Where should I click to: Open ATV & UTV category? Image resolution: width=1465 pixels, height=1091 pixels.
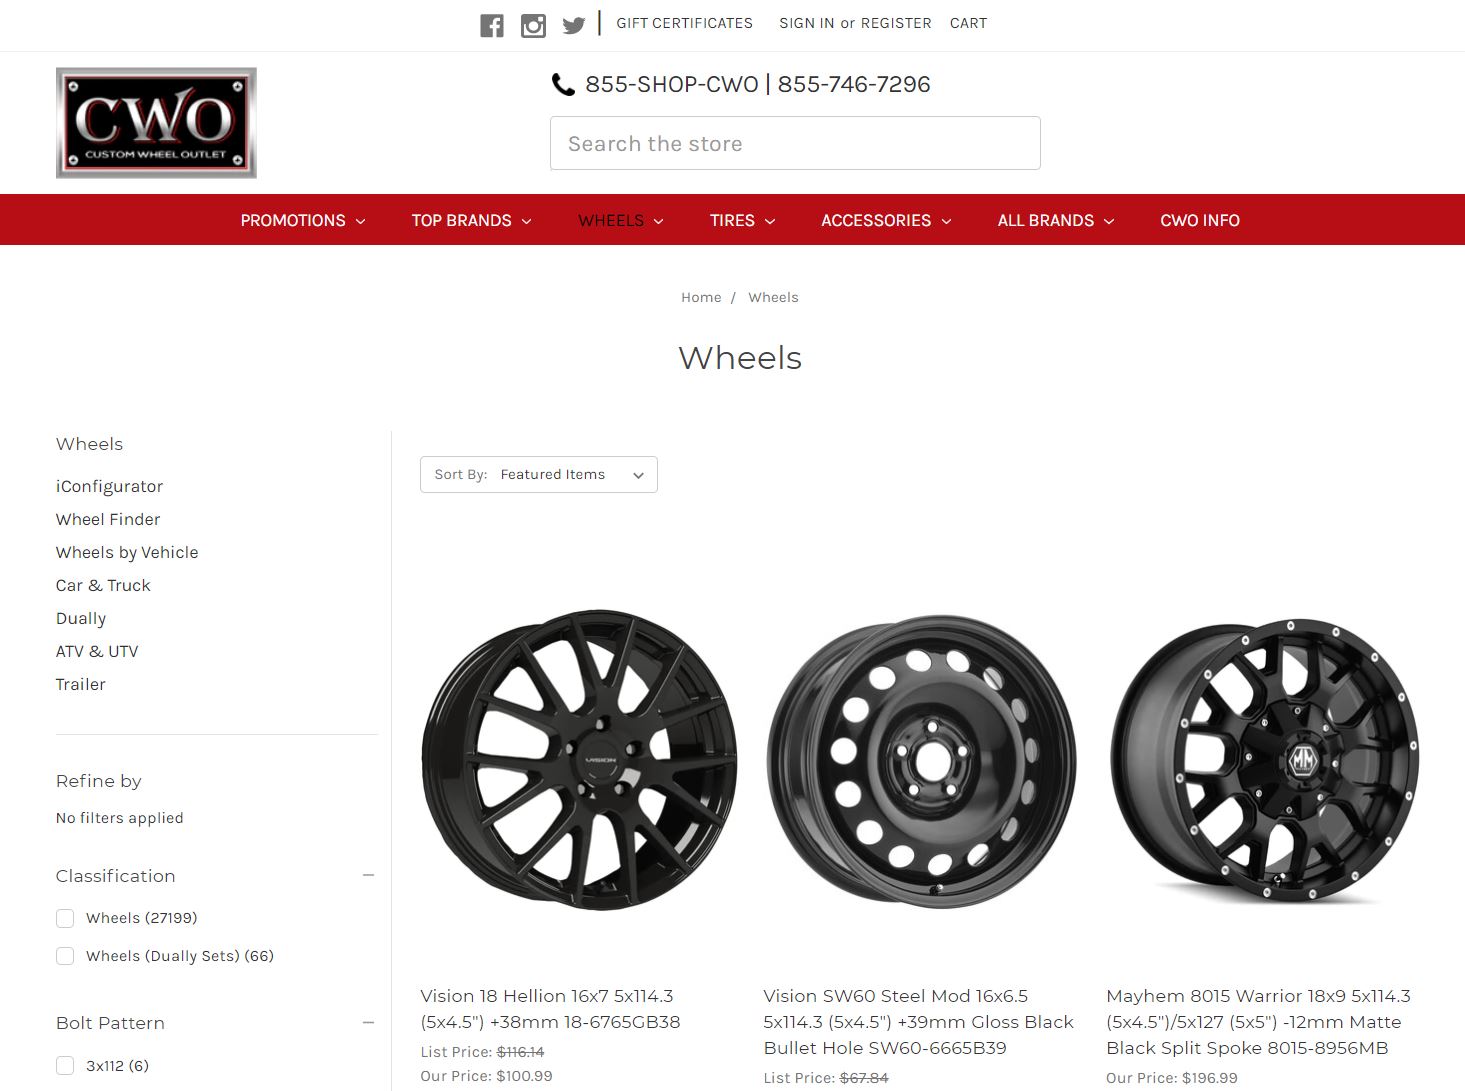point(97,651)
